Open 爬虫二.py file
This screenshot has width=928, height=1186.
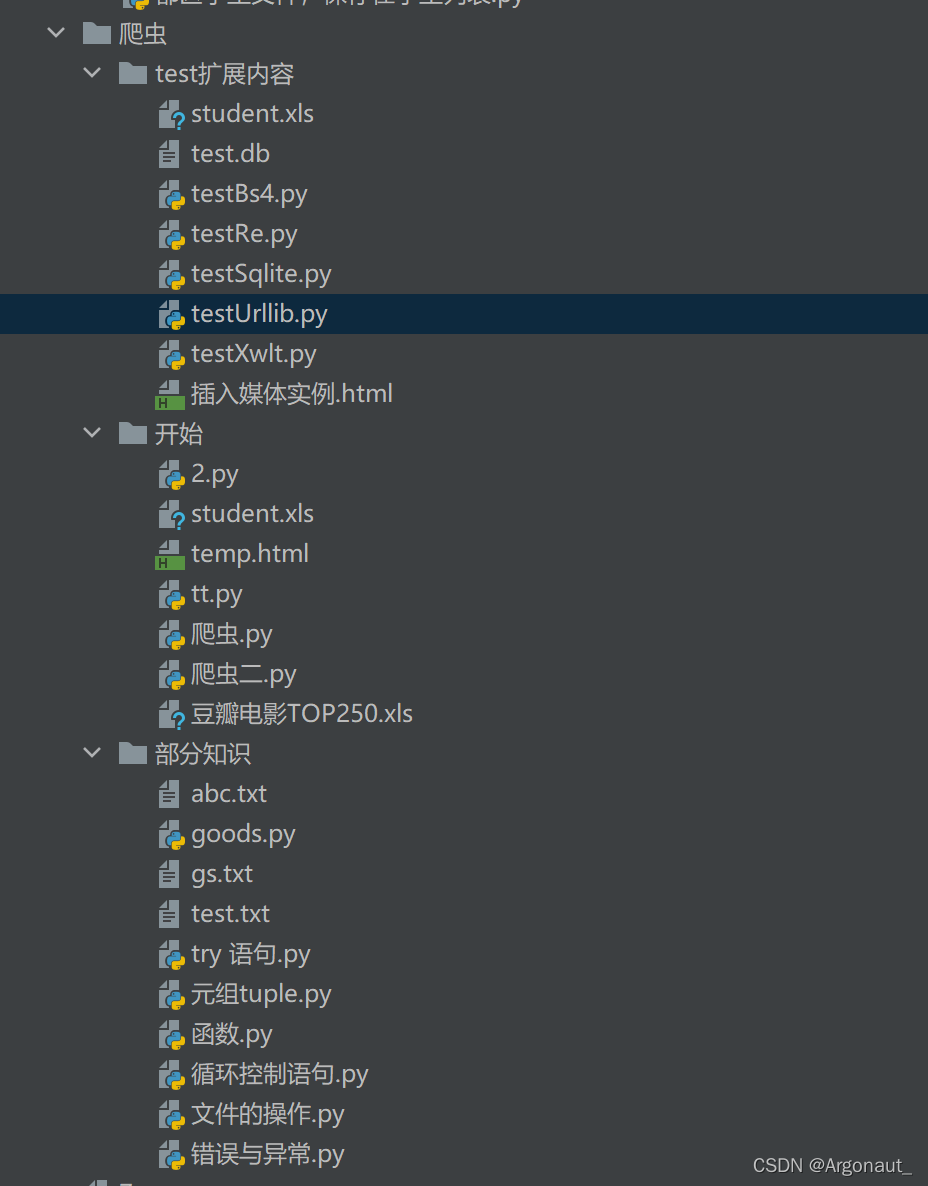pyautogui.click(x=243, y=674)
